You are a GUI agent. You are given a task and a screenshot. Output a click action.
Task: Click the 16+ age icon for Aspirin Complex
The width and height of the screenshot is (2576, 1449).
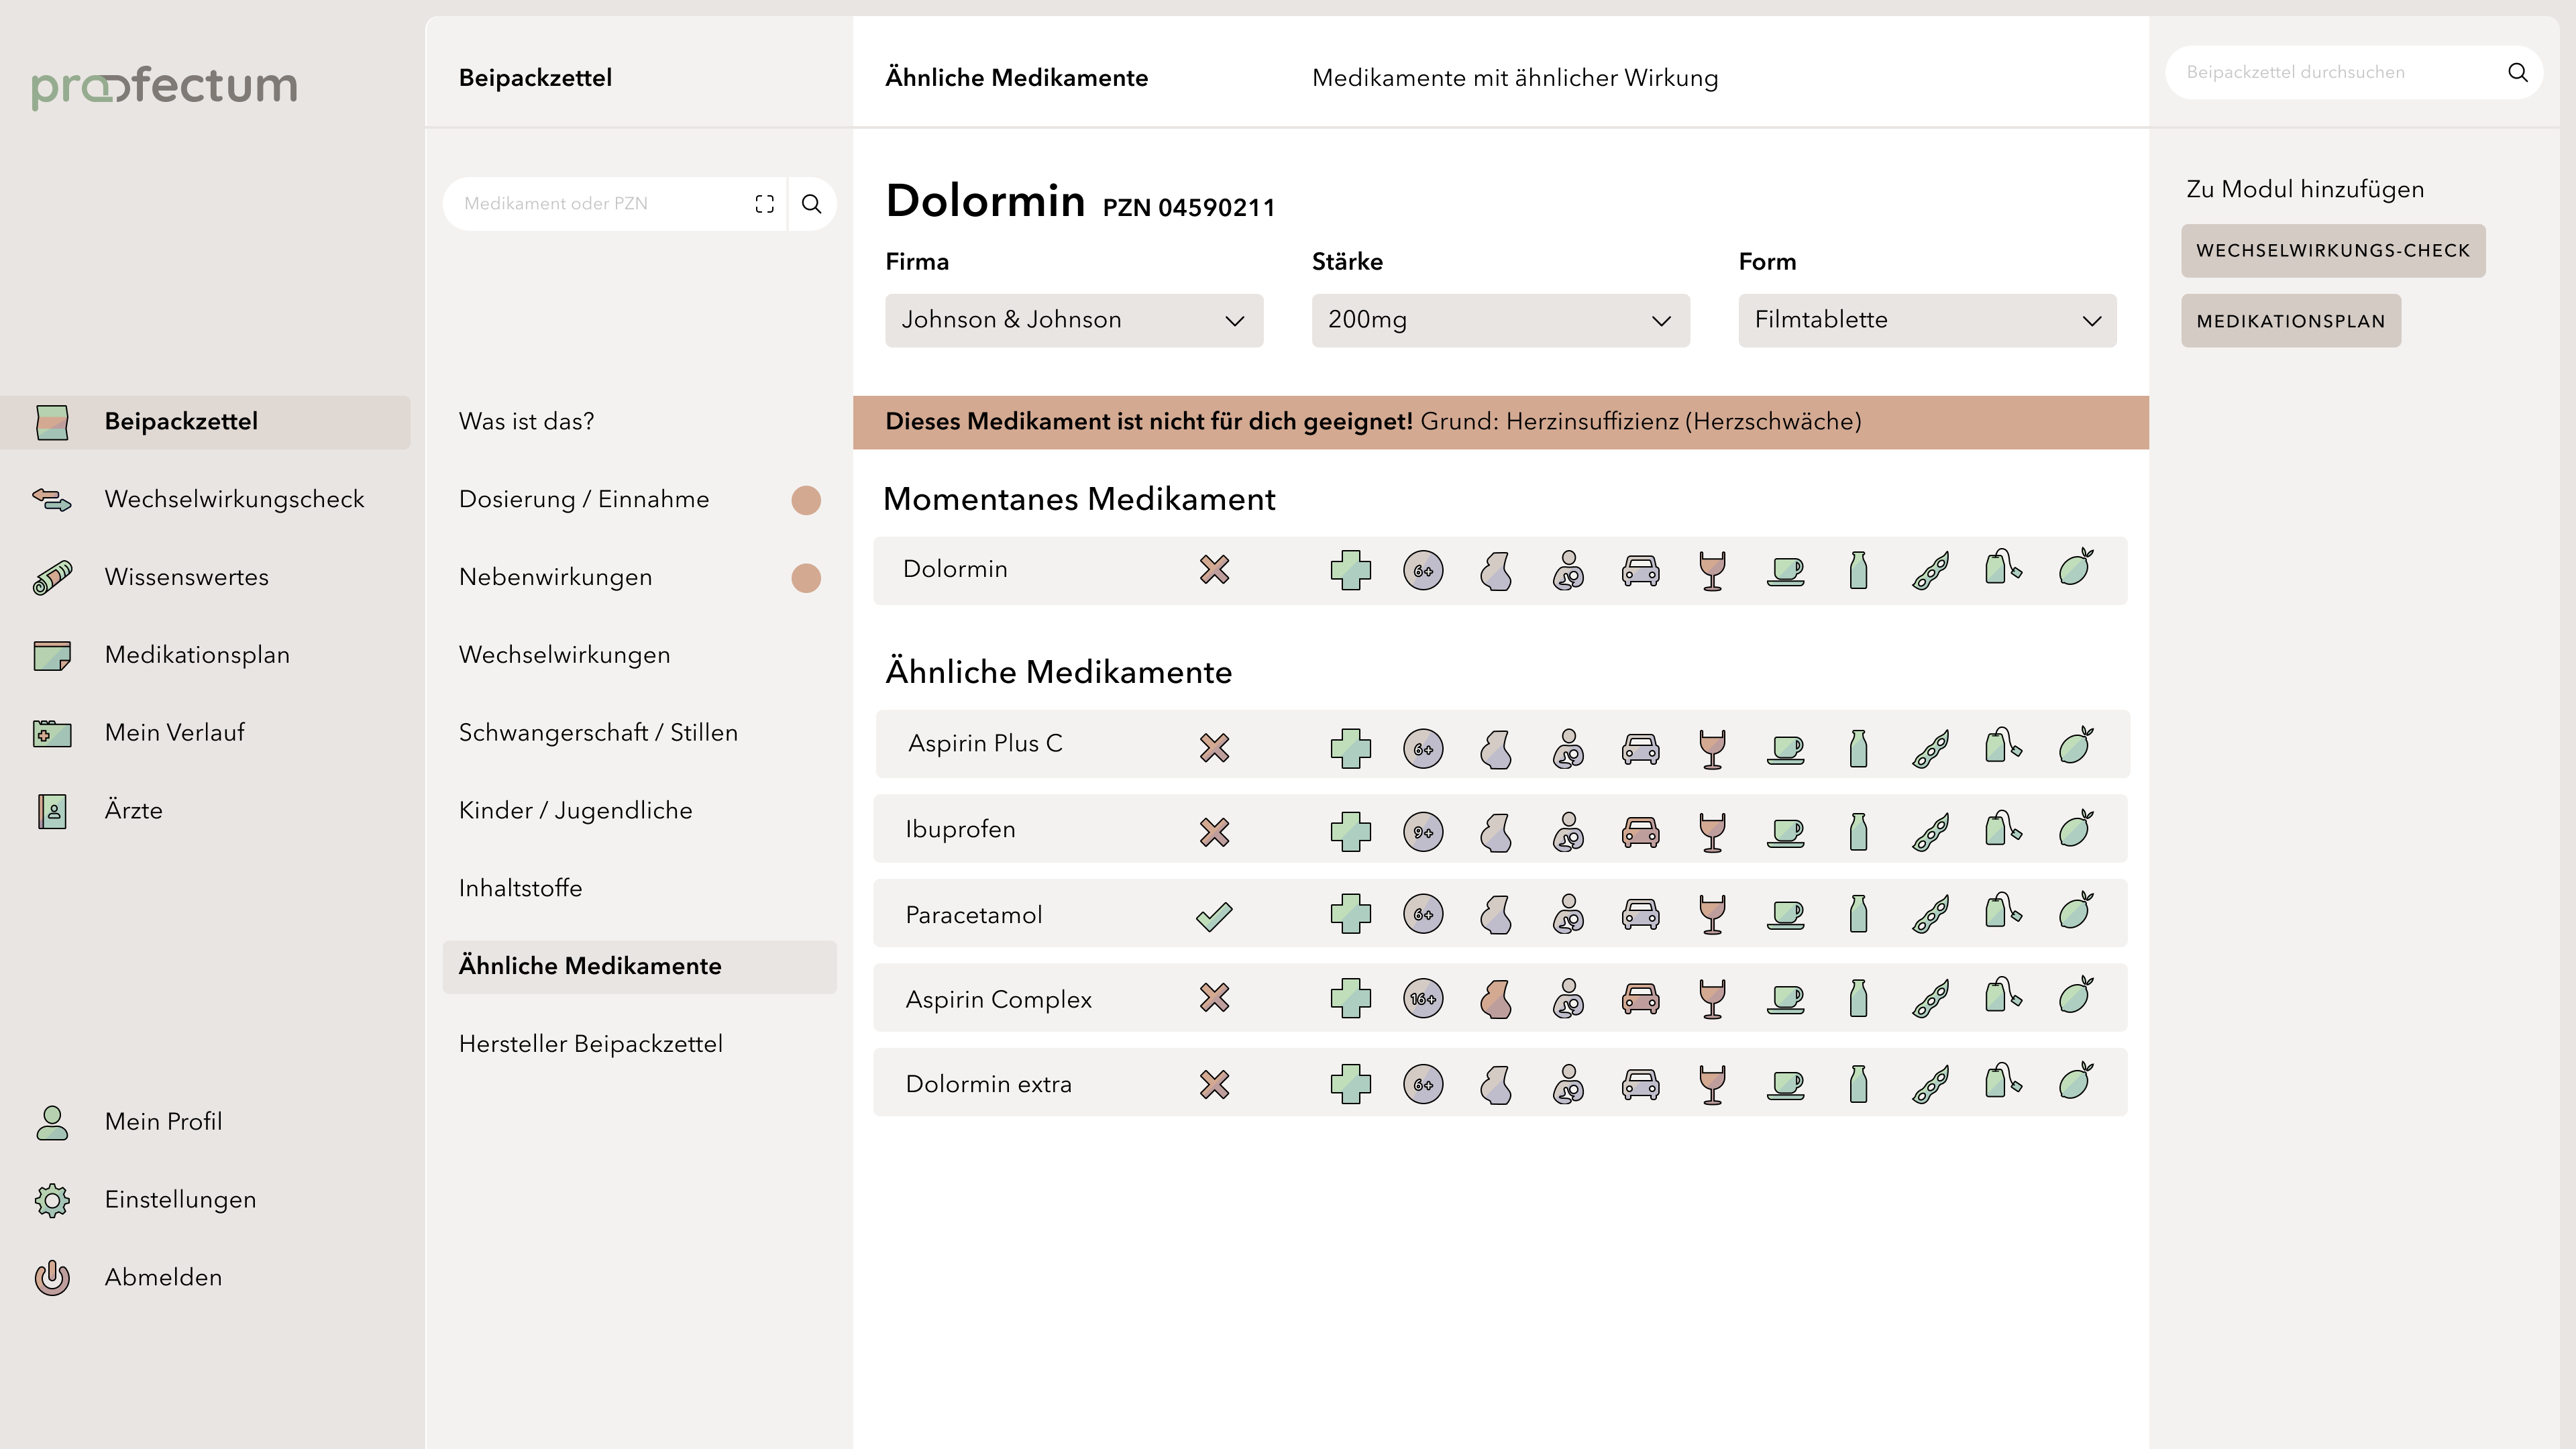[1423, 998]
